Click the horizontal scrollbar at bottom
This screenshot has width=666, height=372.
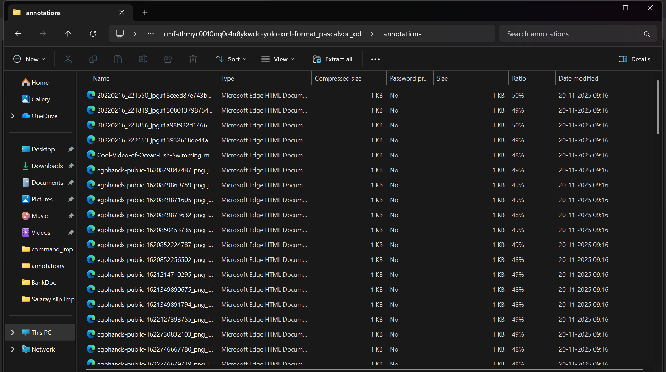(364, 369)
